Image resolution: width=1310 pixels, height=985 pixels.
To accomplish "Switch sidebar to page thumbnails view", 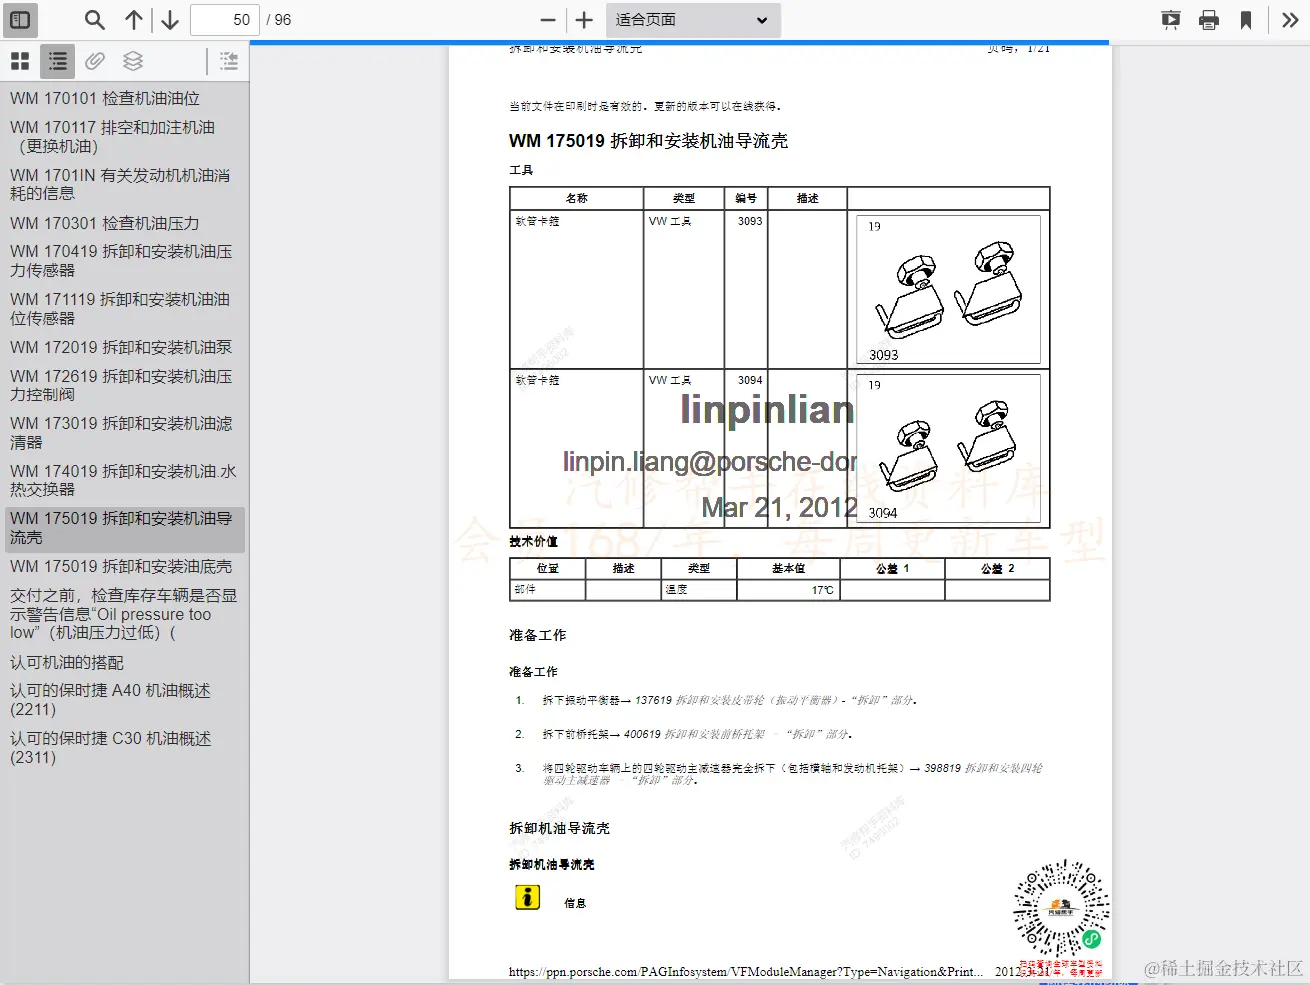I will tap(19, 61).
